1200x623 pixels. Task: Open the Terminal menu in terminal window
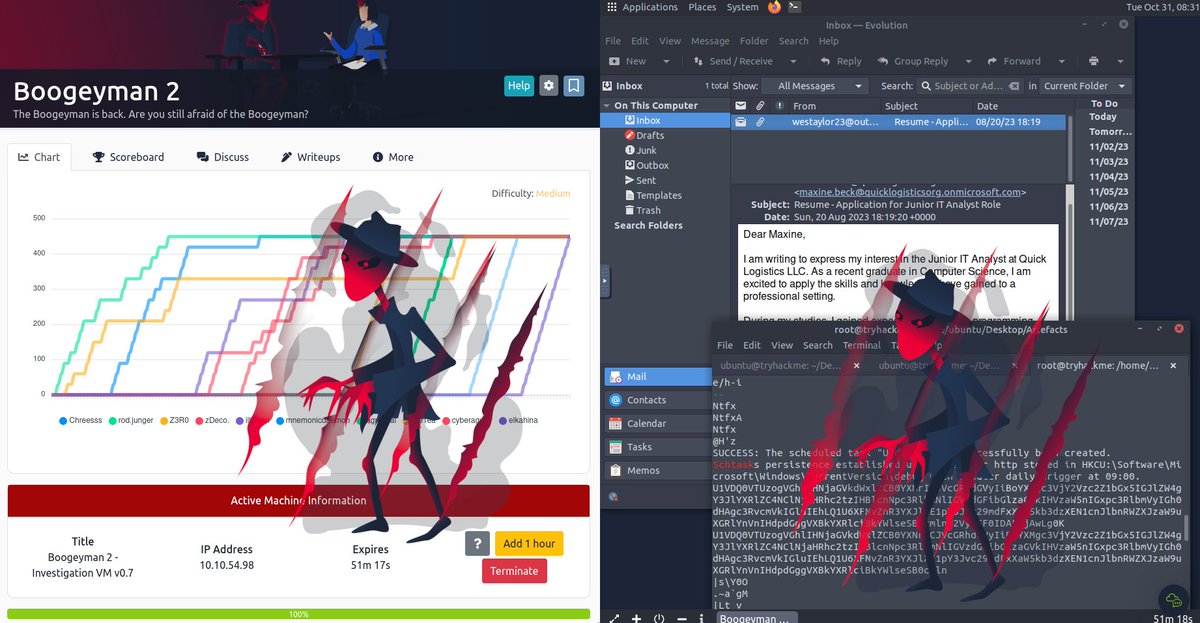pyautogui.click(x=862, y=345)
